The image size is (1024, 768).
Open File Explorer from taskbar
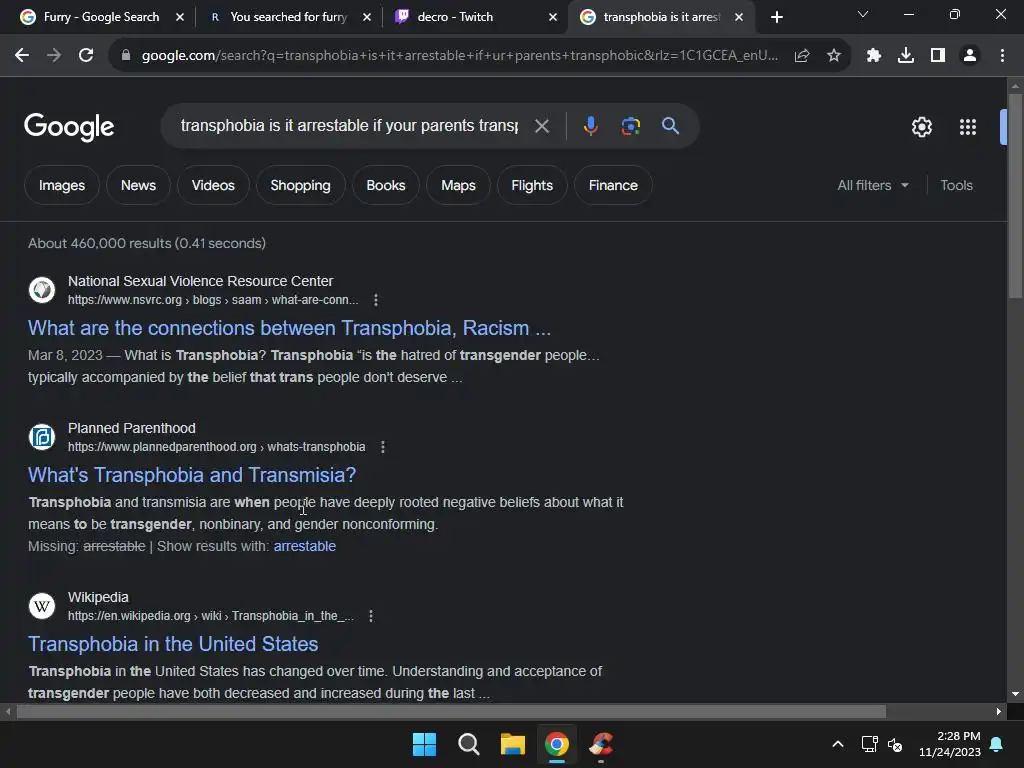(x=513, y=744)
